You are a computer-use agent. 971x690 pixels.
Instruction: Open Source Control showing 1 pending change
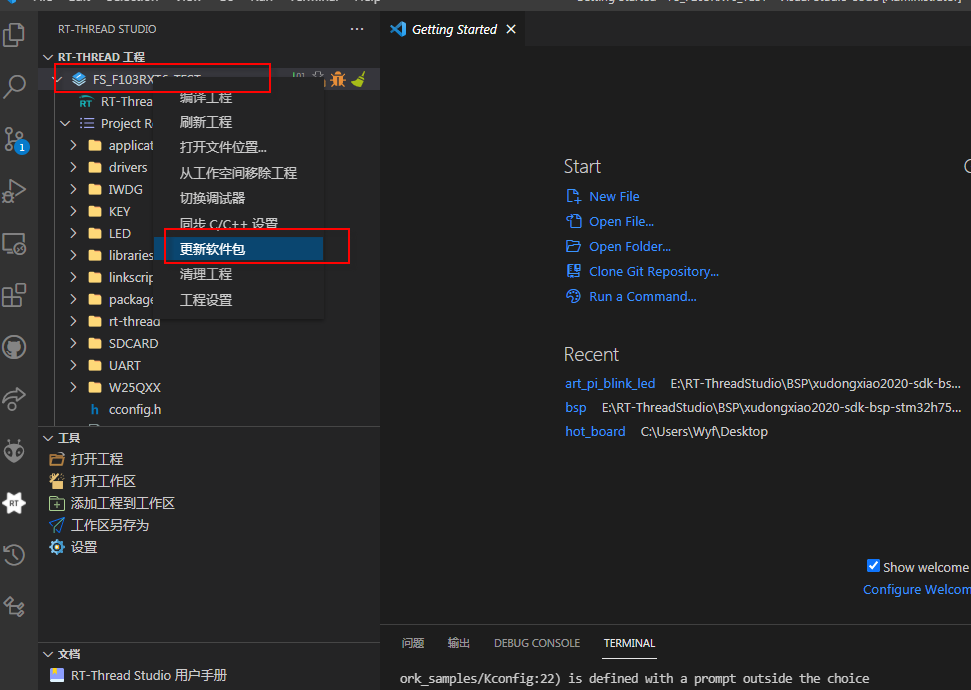coord(15,138)
